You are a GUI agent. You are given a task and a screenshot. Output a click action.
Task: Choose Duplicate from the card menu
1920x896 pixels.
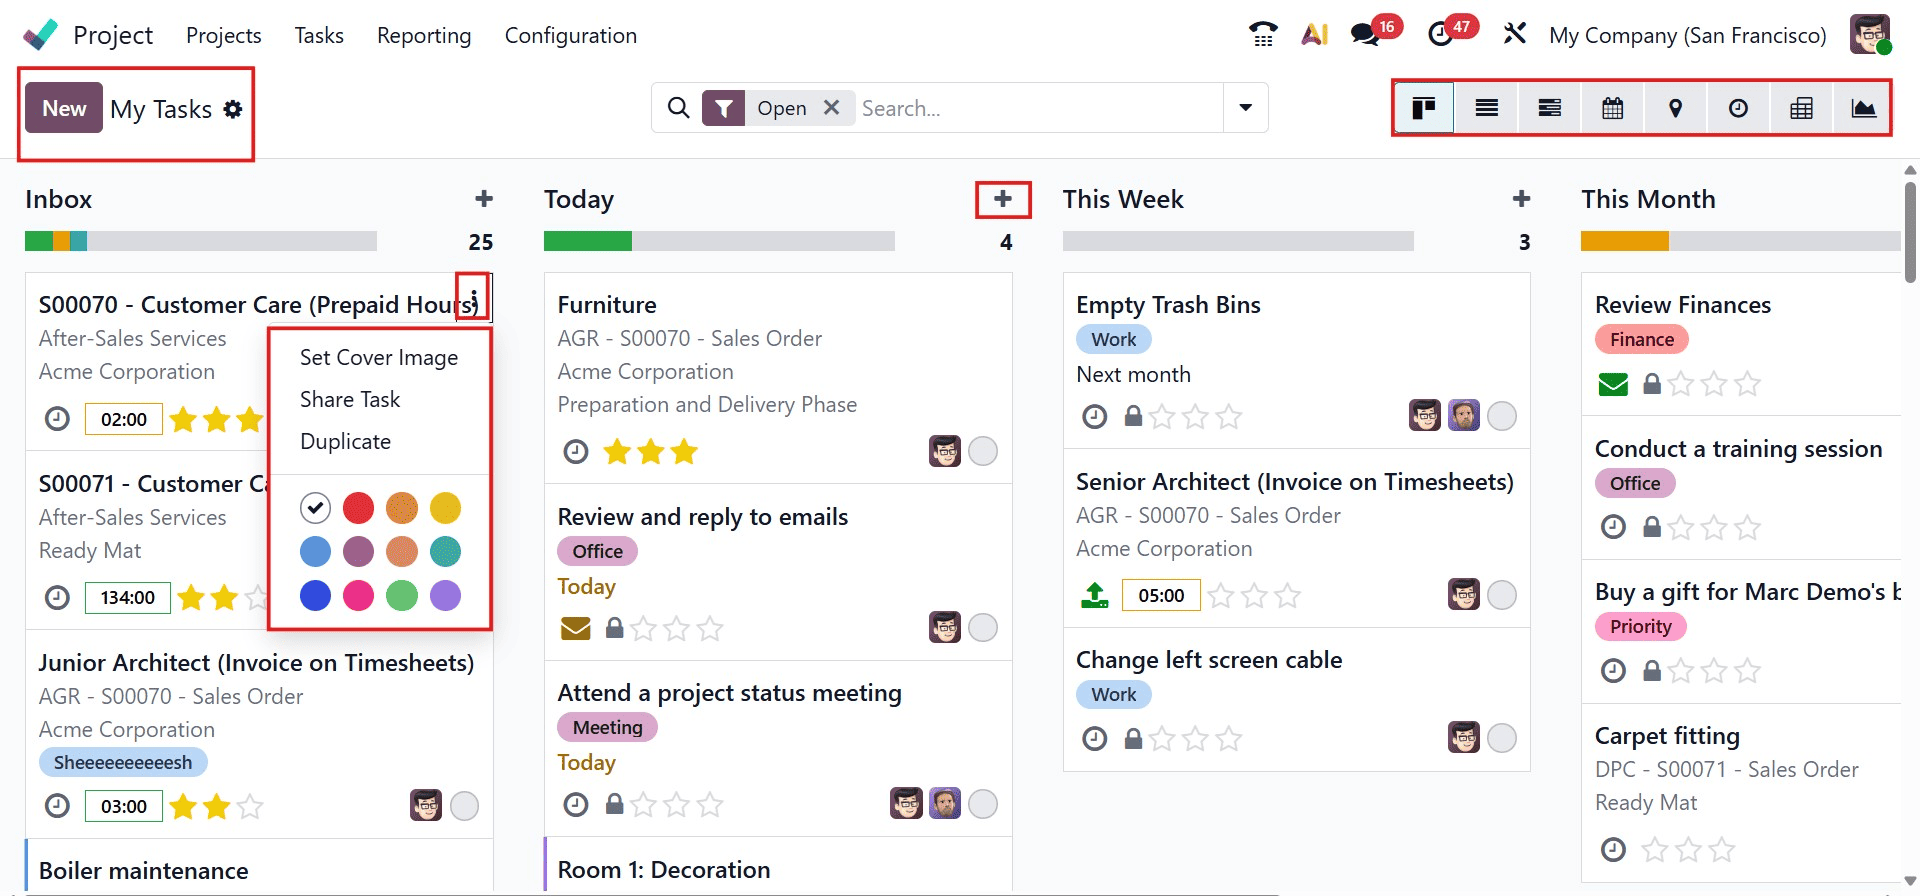pyautogui.click(x=345, y=440)
